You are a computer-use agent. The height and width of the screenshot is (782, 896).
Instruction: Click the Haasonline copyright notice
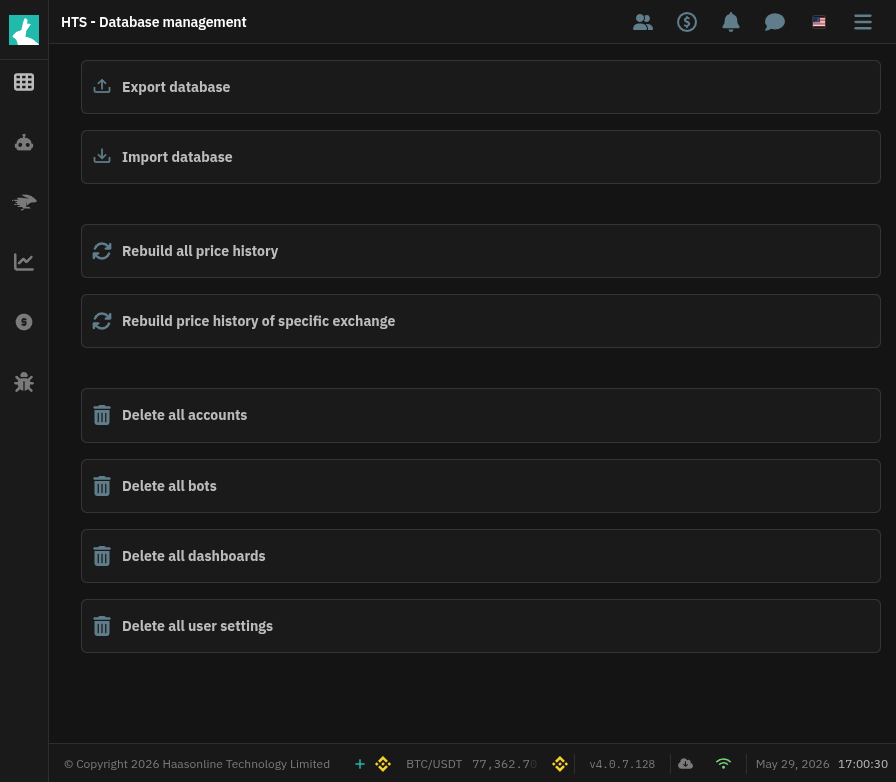pyautogui.click(x=197, y=764)
